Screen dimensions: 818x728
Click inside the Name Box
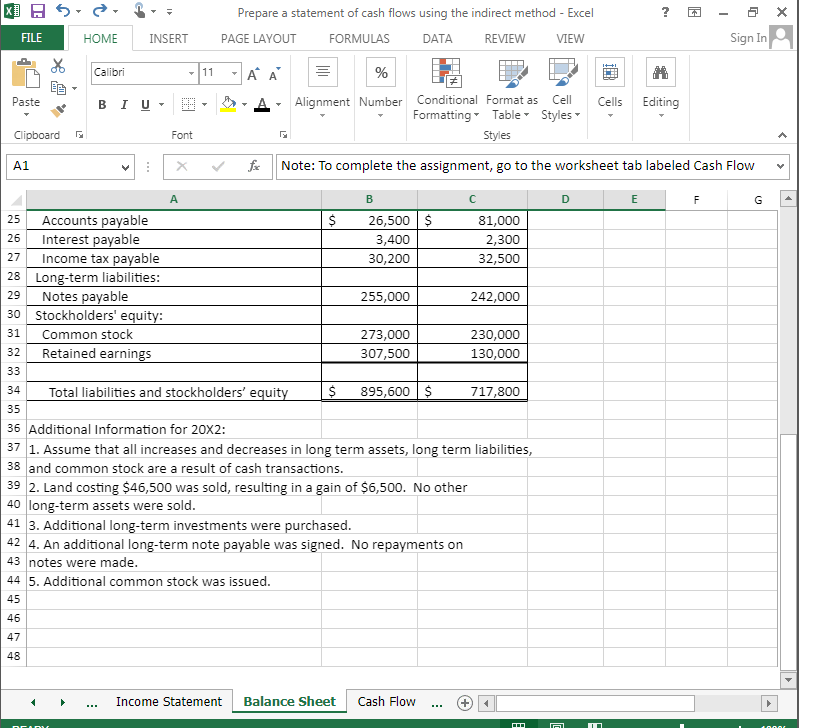point(60,166)
